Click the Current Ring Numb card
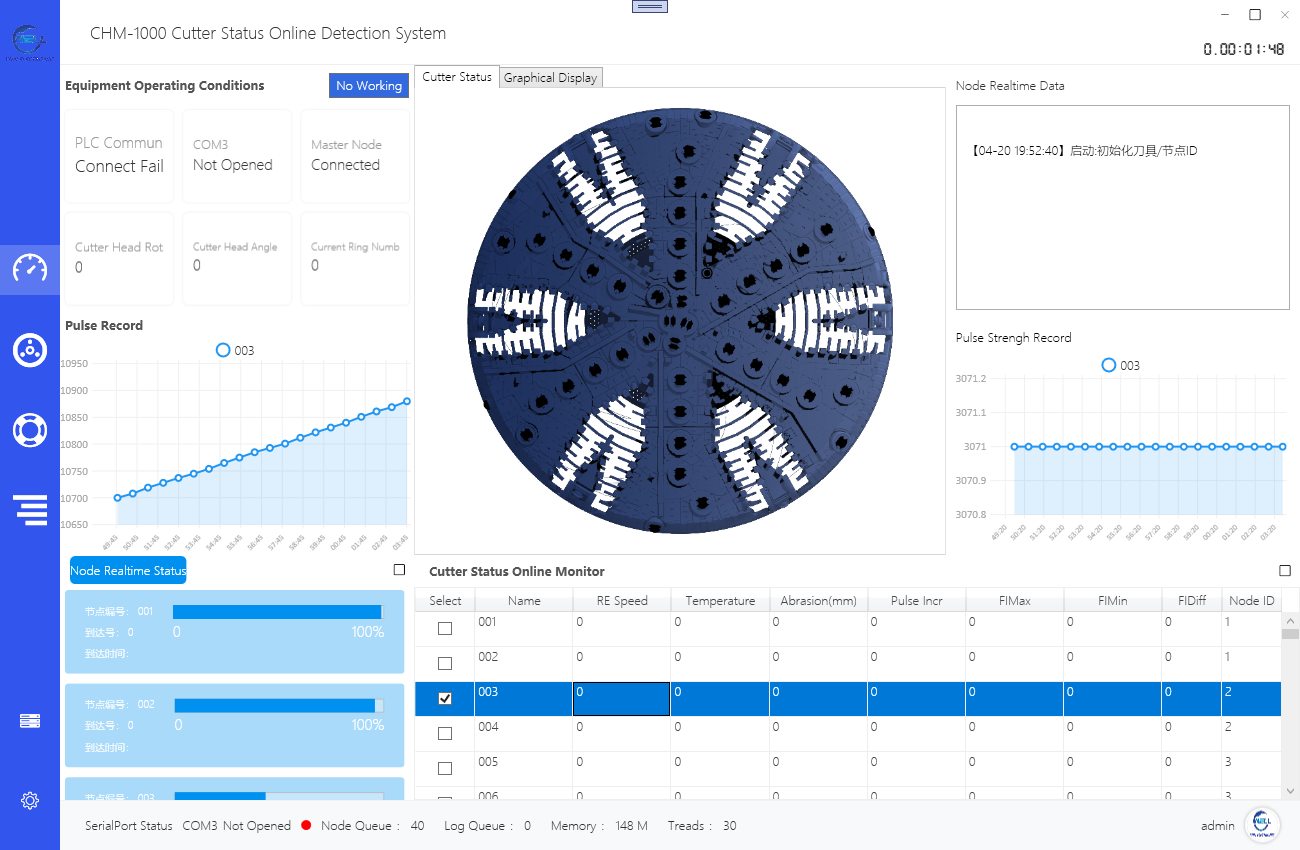The width and height of the screenshot is (1300, 850). pos(355,258)
